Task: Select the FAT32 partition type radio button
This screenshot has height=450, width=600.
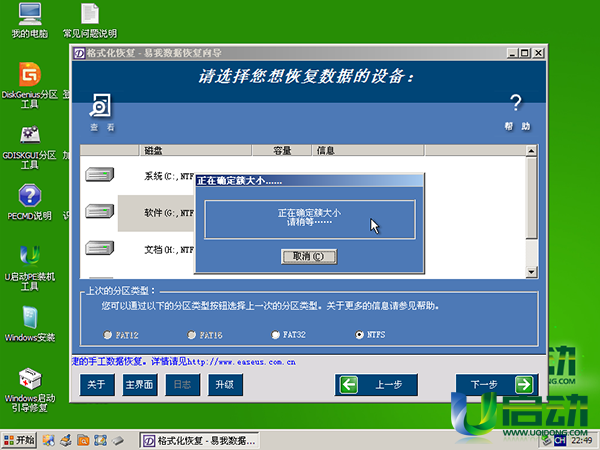Action: pos(275,335)
